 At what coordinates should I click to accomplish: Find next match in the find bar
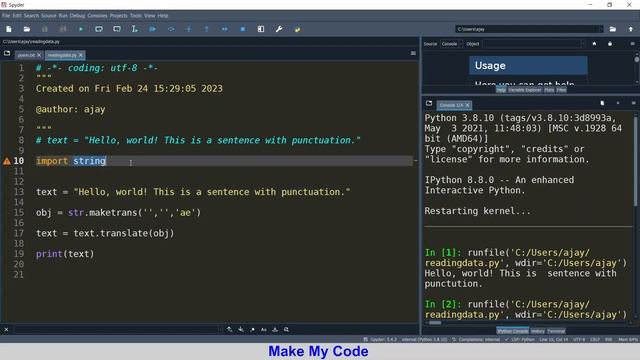pyautogui.click(x=241, y=329)
